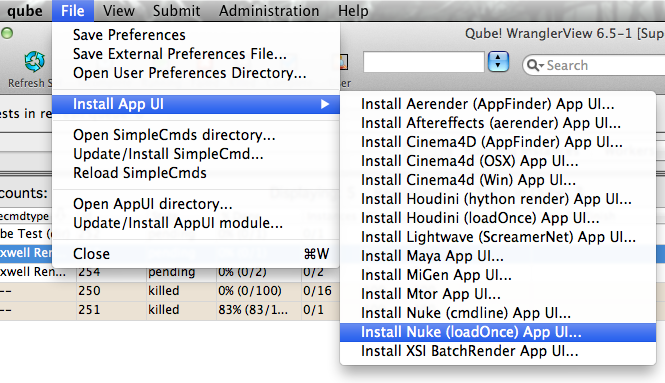Open the Submit menu

click(176, 11)
